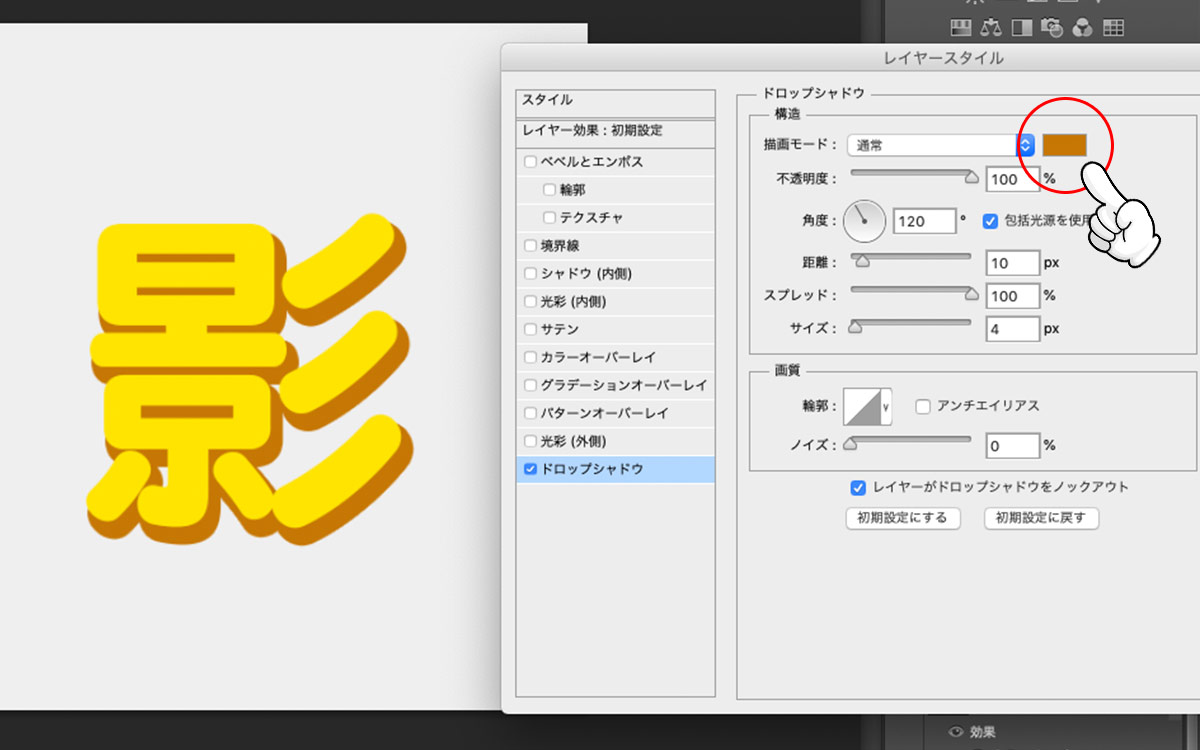Click the Color Balance scales icon
This screenshot has width=1200, height=750.
tap(991, 27)
